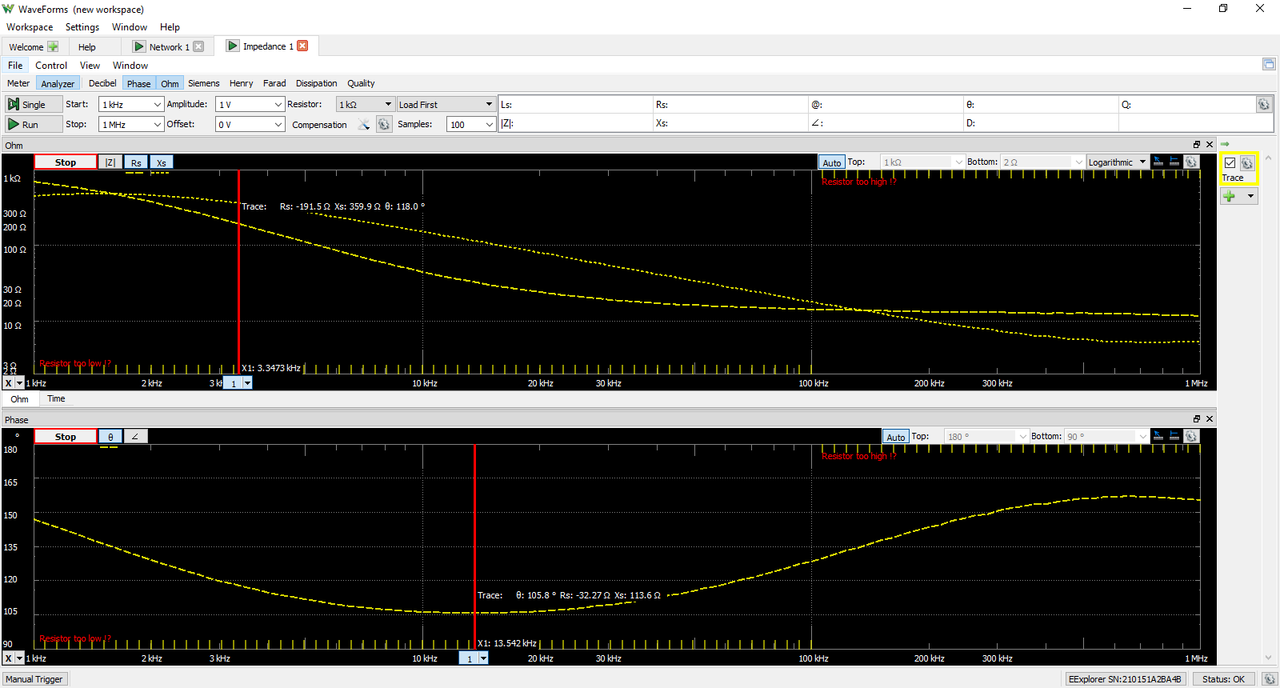
Task: Click the Welcome tab green plus icon
Action: pos(53,47)
